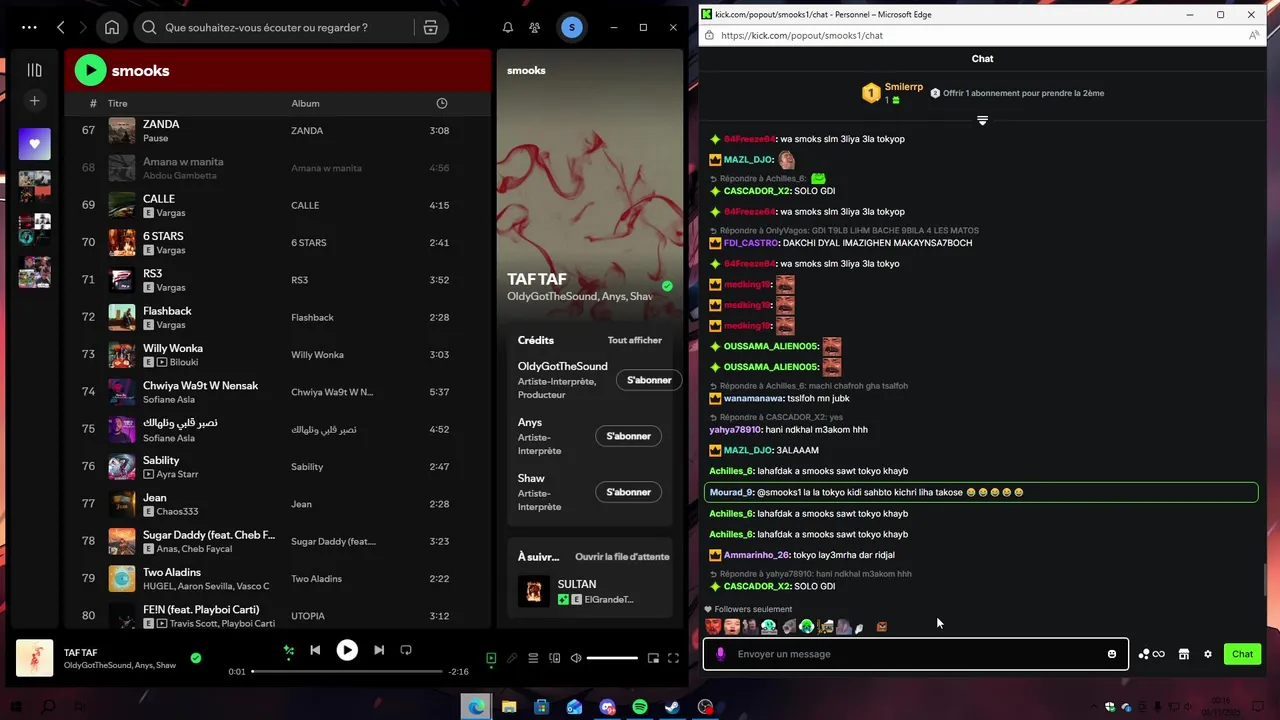The image size is (1280, 720).
Task: Follow Shaw via S'abonner button
Action: tap(628, 492)
